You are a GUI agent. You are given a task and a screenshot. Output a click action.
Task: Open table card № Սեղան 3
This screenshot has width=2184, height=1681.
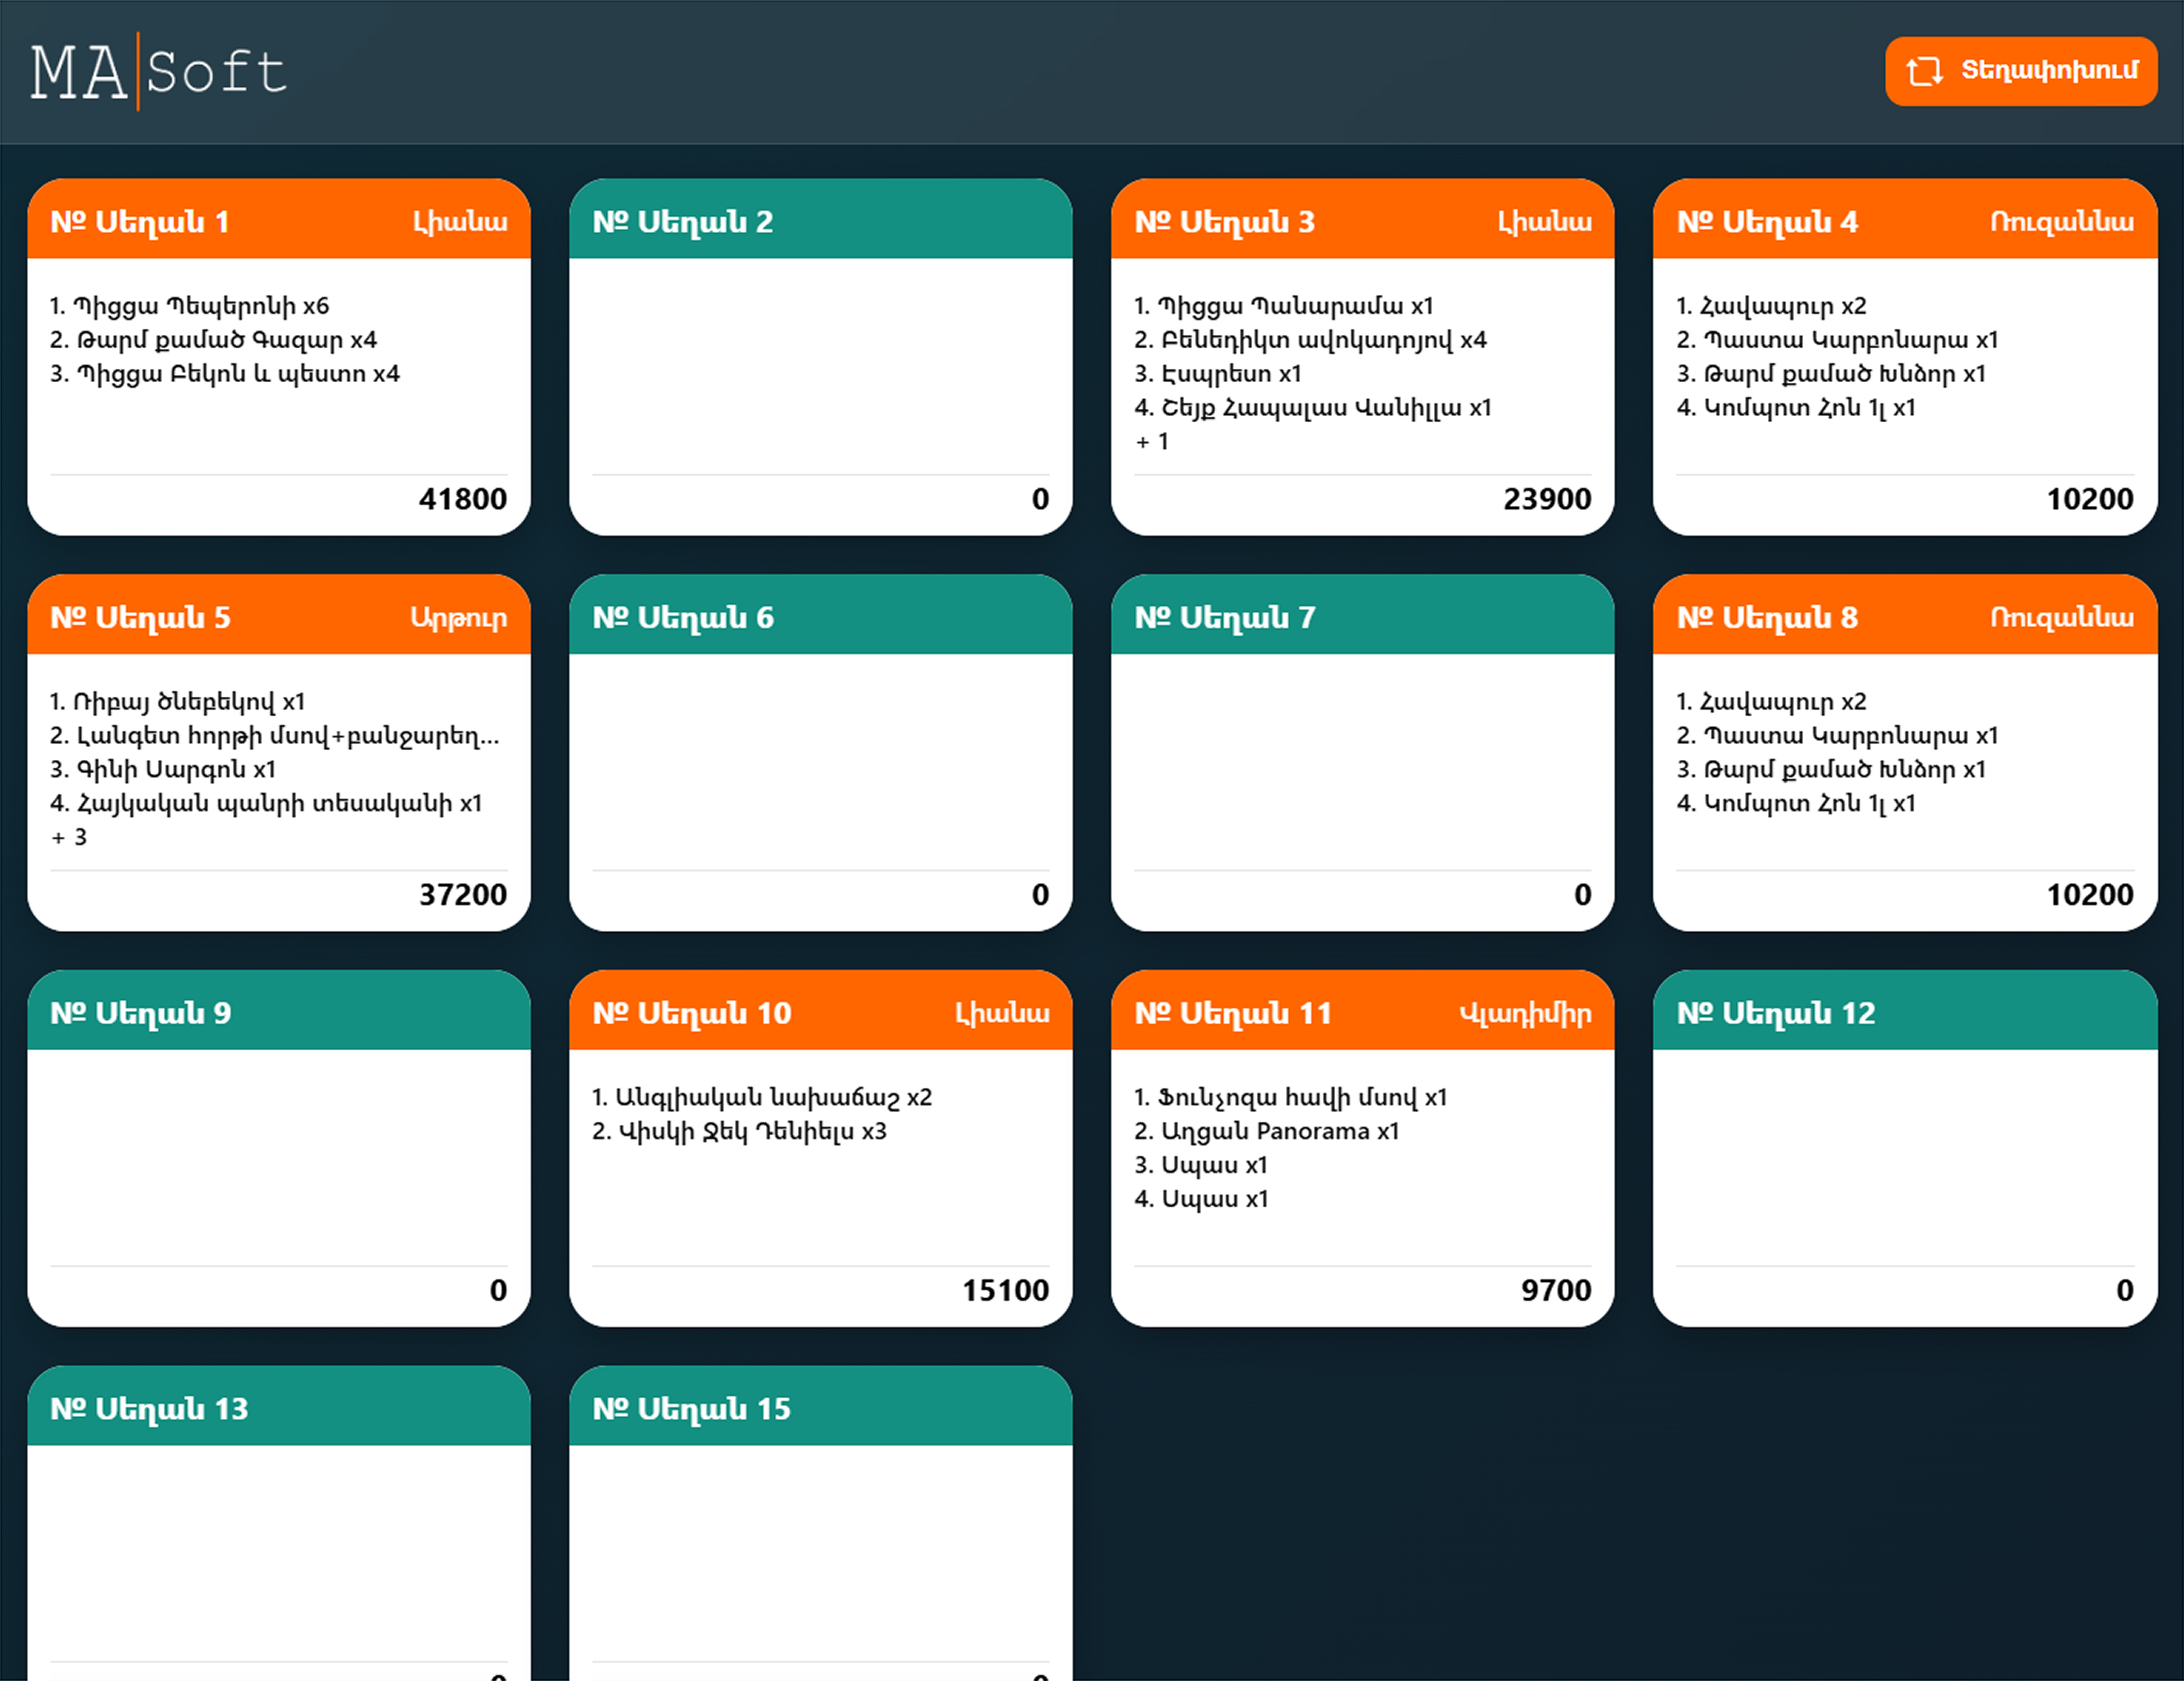[x=1363, y=357]
